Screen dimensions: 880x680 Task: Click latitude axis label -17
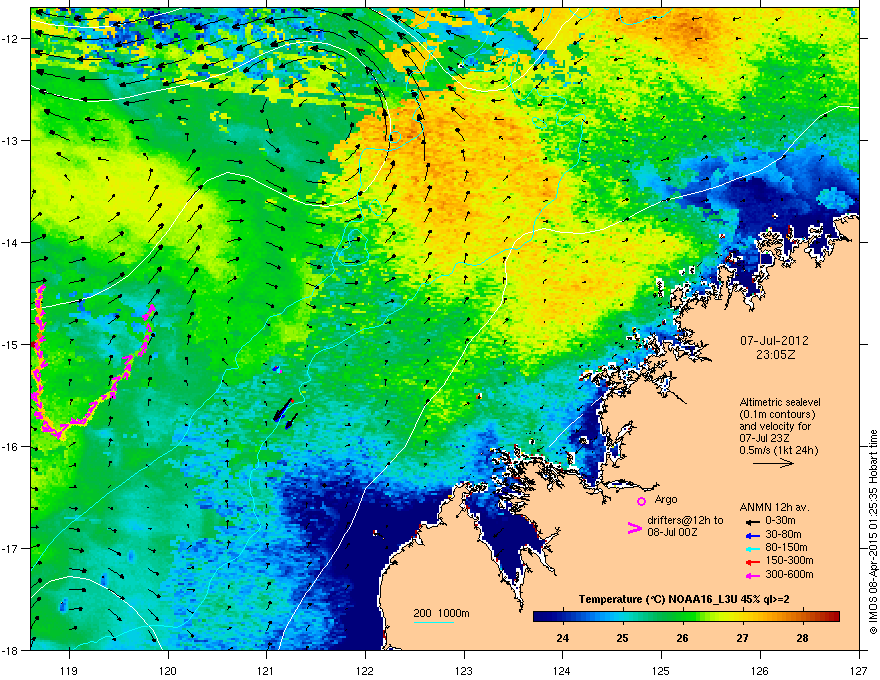11,548
